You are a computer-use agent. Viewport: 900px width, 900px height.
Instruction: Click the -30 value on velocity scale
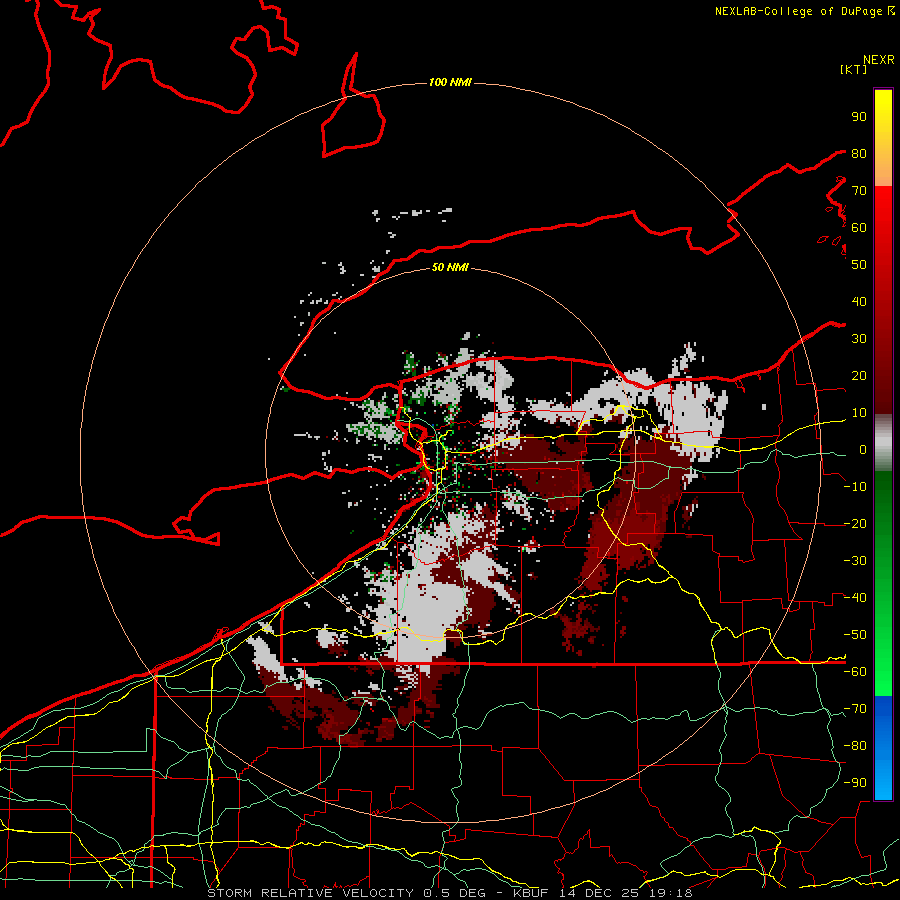(x=855, y=560)
